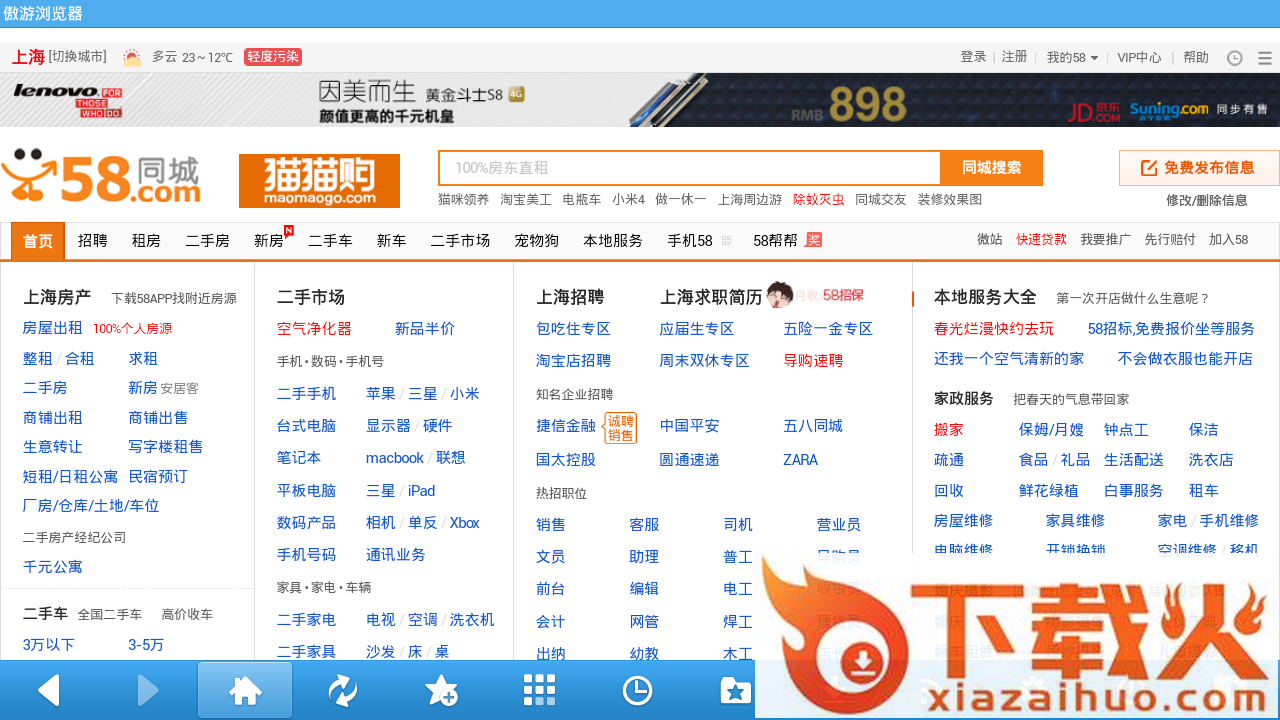Image resolution: width=1280 pixels, height=720 pixels.
Task: Click hot search term 猫咪领养
Action: [x=464, y=200]
